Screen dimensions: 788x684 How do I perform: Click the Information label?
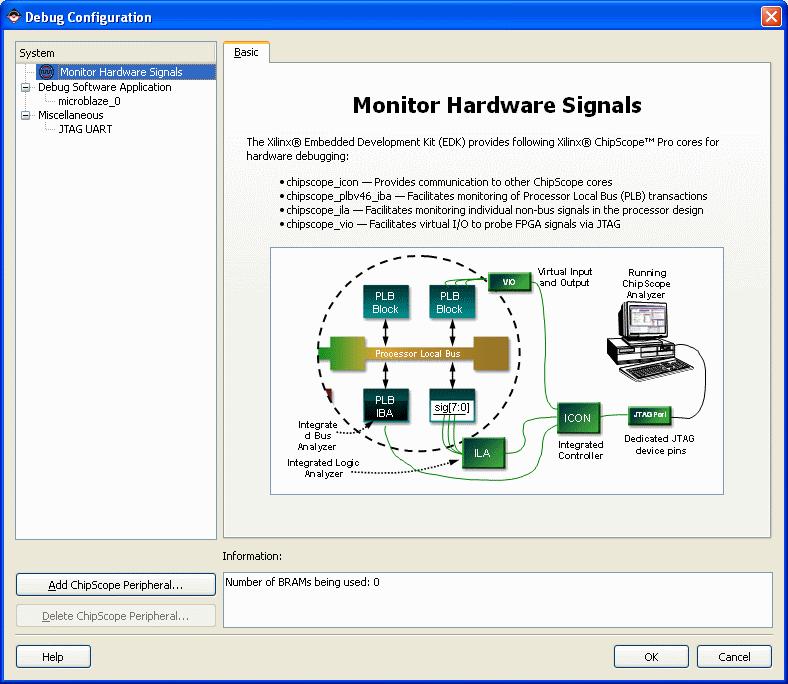252,556
